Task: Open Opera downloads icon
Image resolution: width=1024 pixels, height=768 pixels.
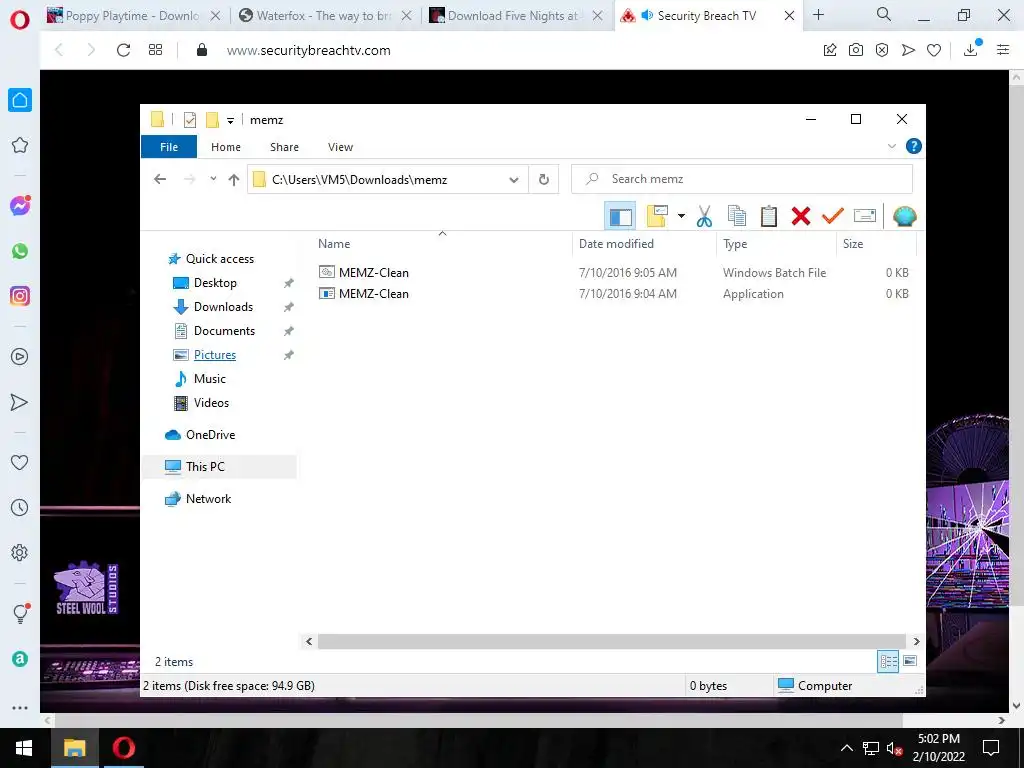Action: point(971,49)
